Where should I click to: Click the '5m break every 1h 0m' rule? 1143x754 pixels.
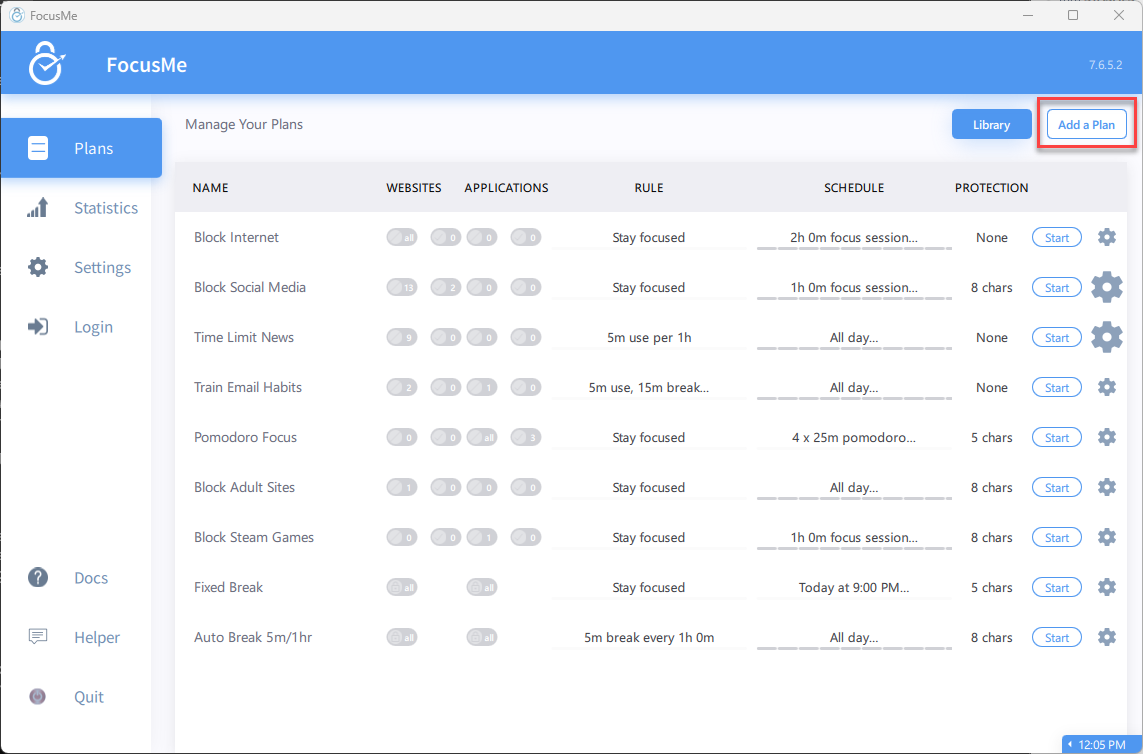[649, 637]
